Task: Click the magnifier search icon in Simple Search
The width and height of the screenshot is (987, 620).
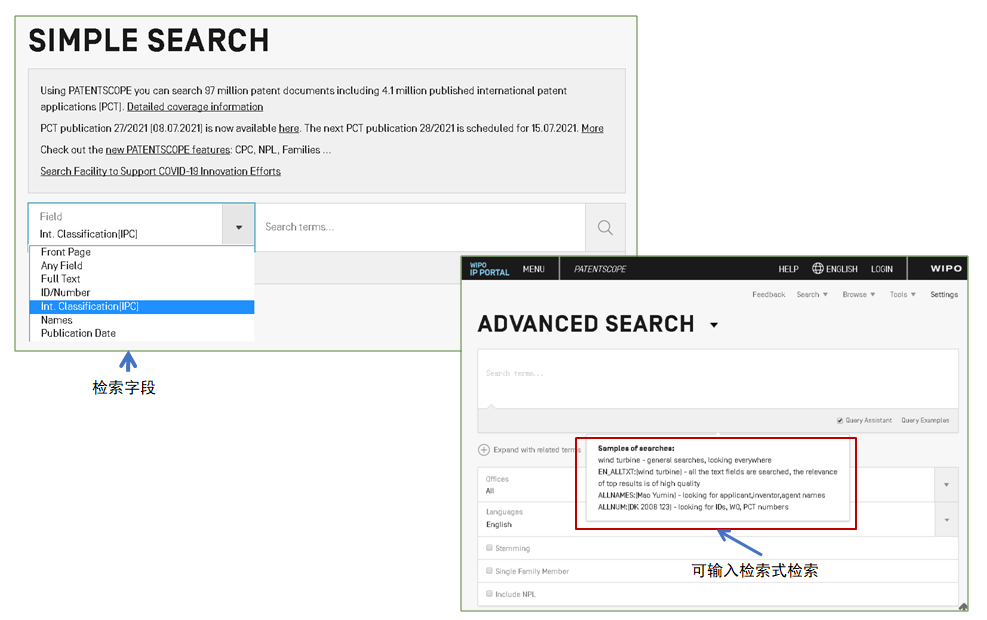Action: pos(605,227)
